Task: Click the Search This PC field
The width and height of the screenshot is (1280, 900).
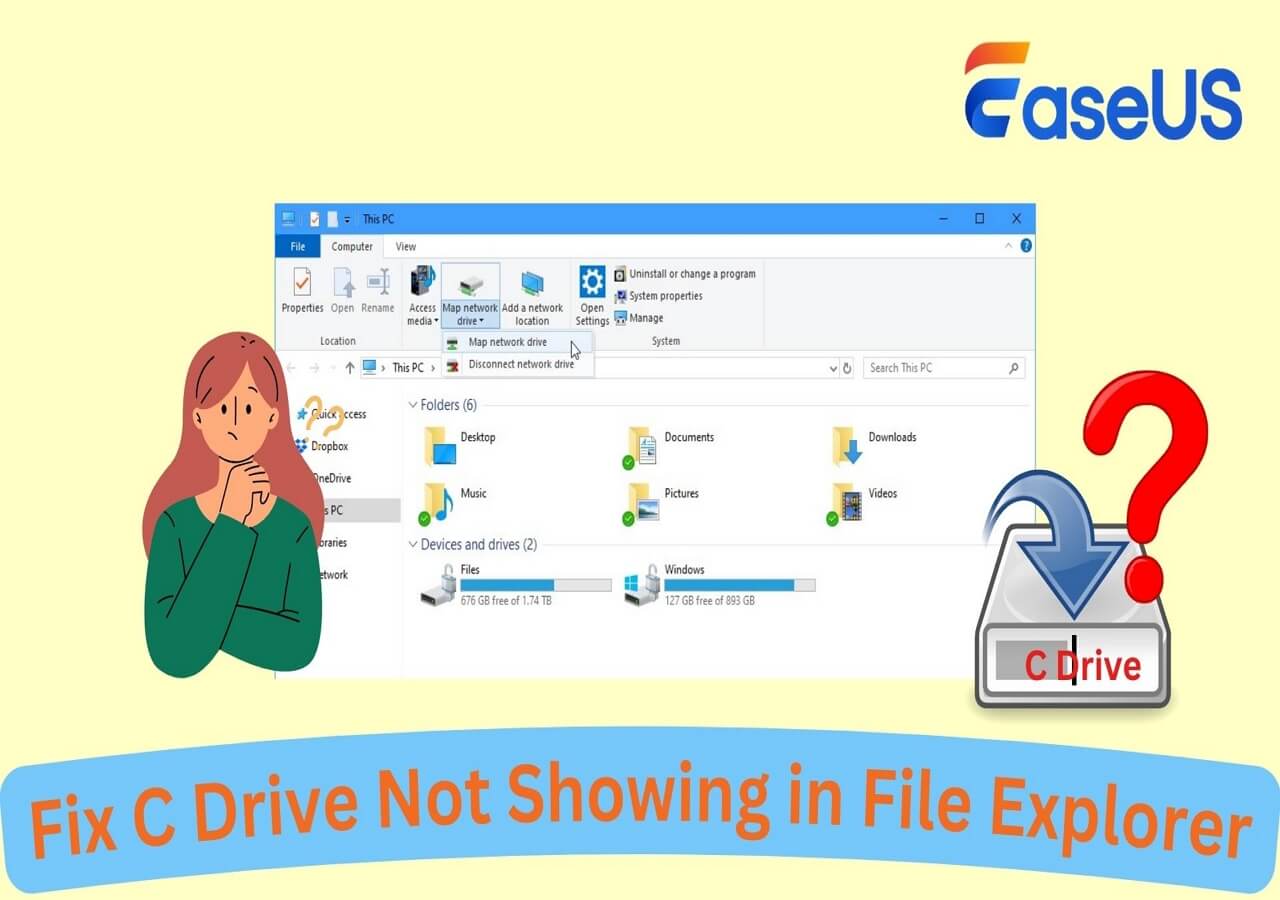Action: click(x=944, y=368)
